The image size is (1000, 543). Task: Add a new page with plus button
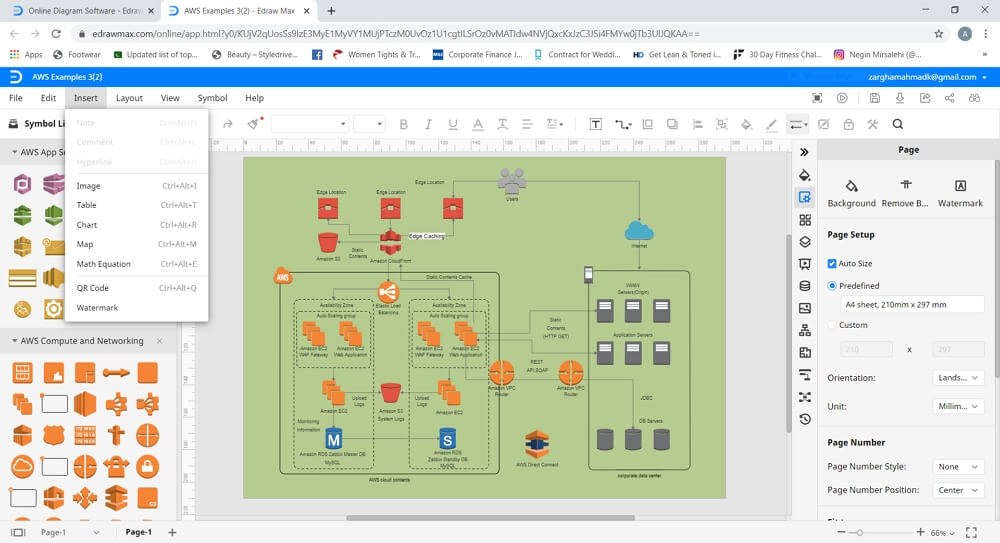[172, 532]
